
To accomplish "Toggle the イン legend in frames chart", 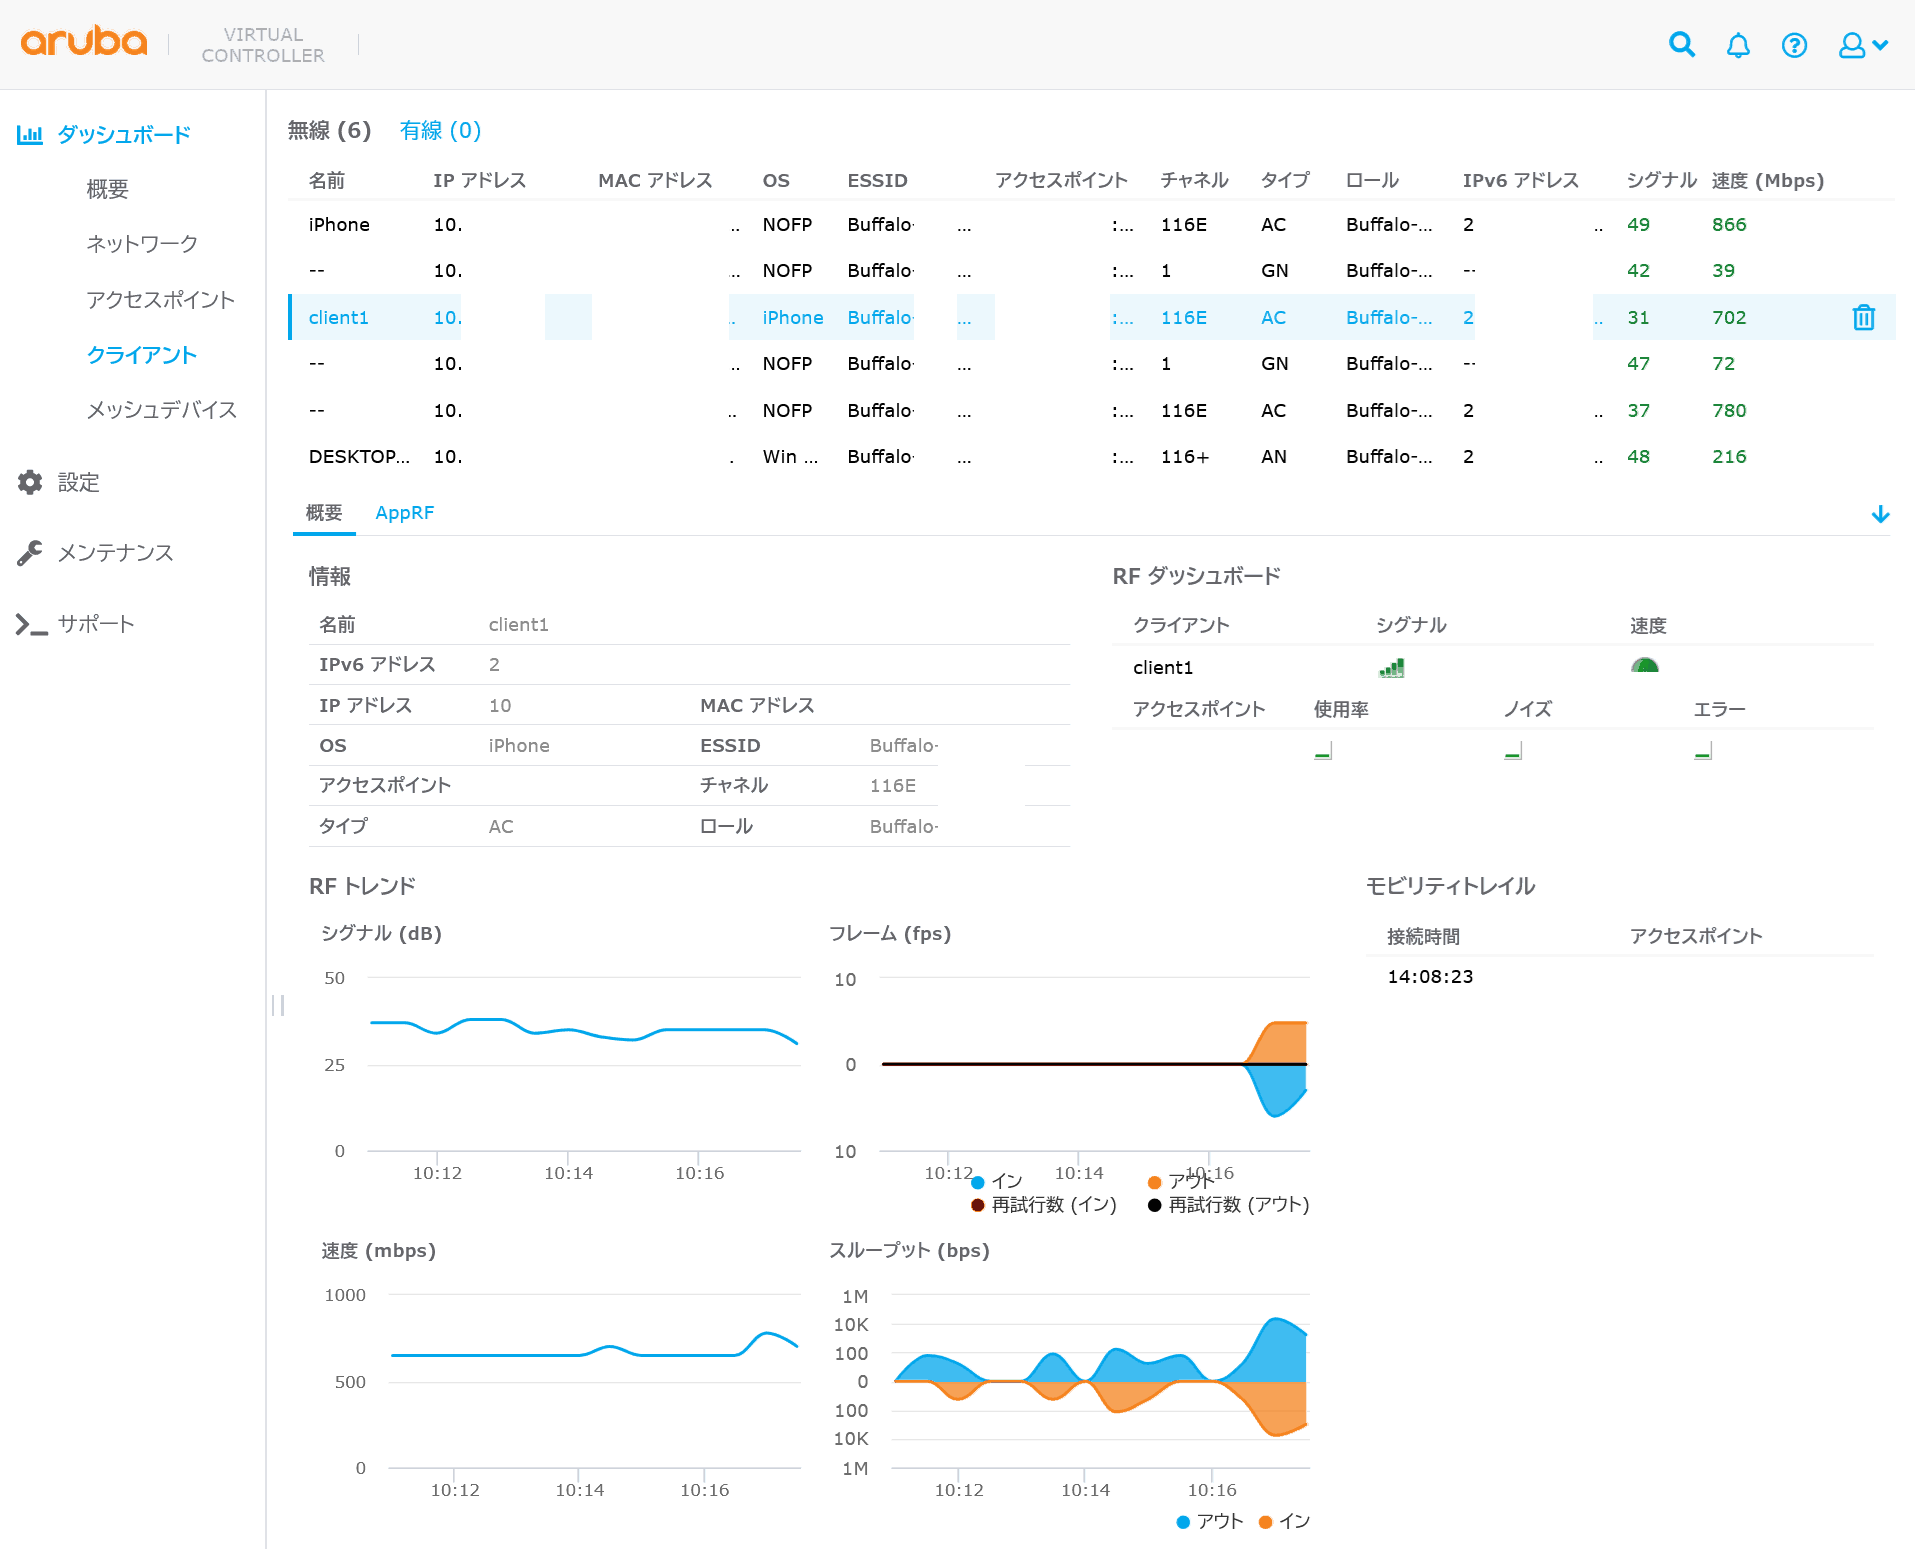I will (997, 1182).
